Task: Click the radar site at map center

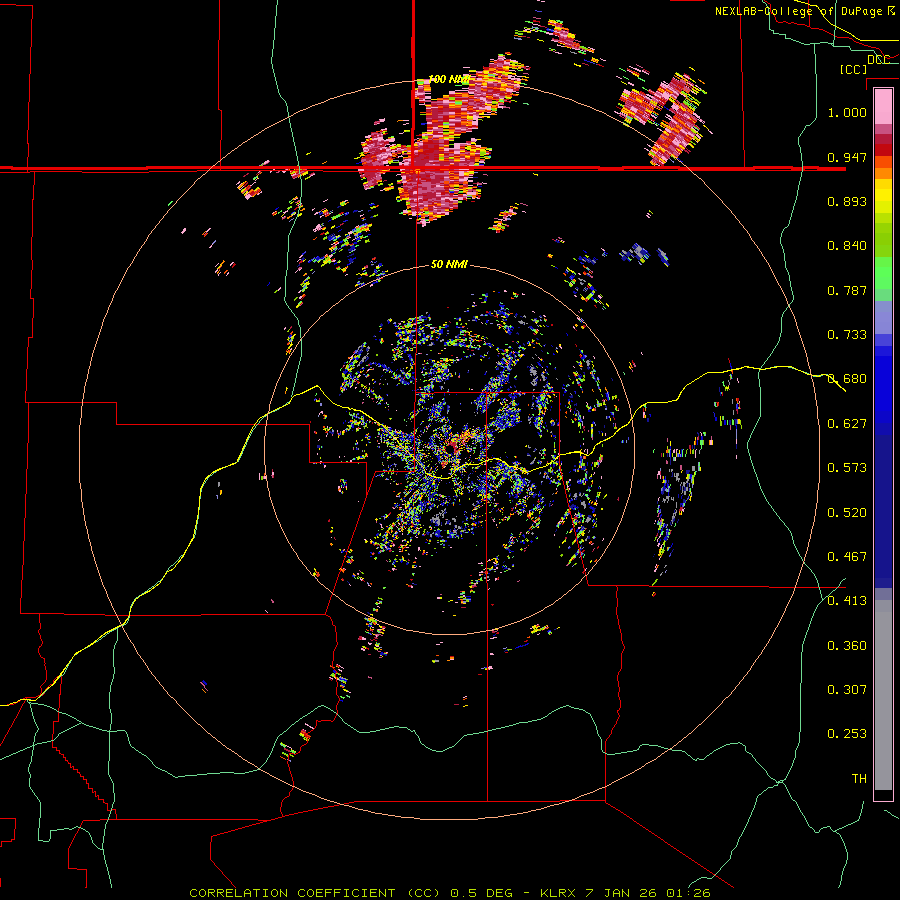Action: coord(449,449)
